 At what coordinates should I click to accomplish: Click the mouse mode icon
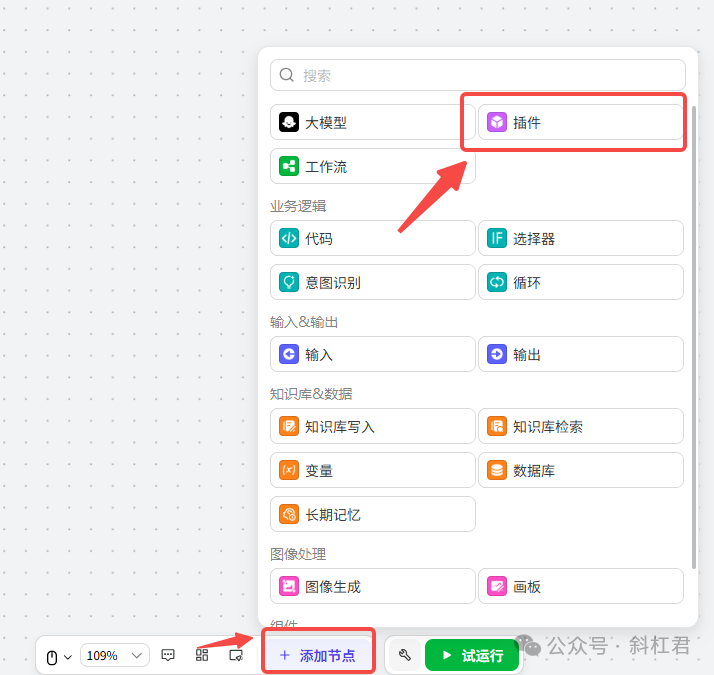52,657
